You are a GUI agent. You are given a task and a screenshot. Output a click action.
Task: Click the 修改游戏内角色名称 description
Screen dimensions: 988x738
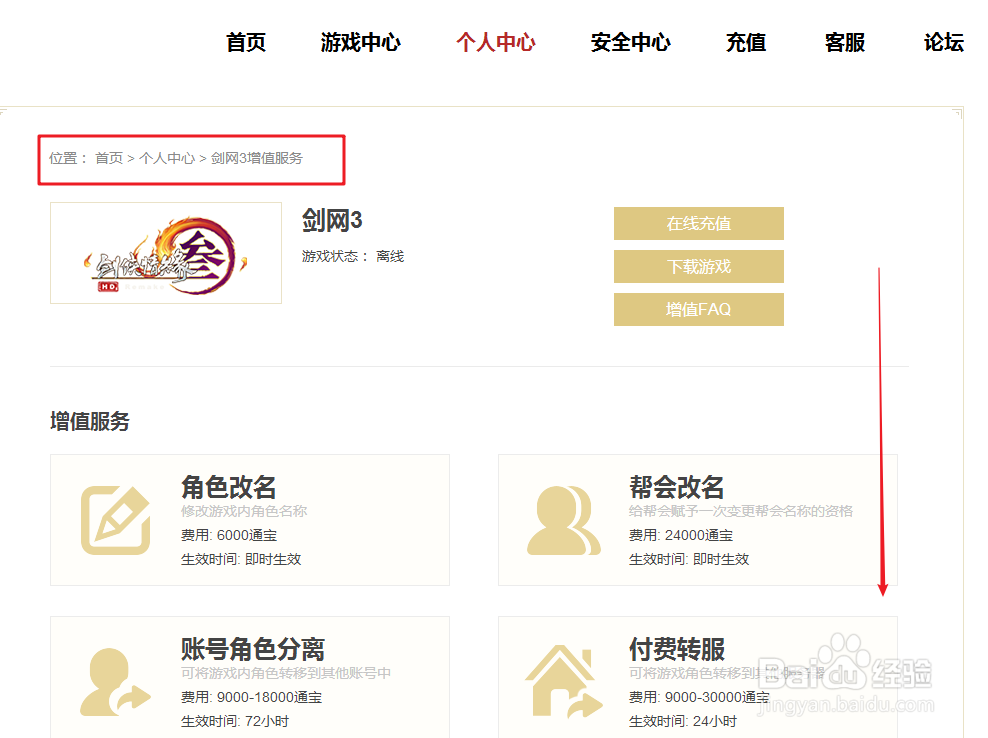[x=244, y=511]
